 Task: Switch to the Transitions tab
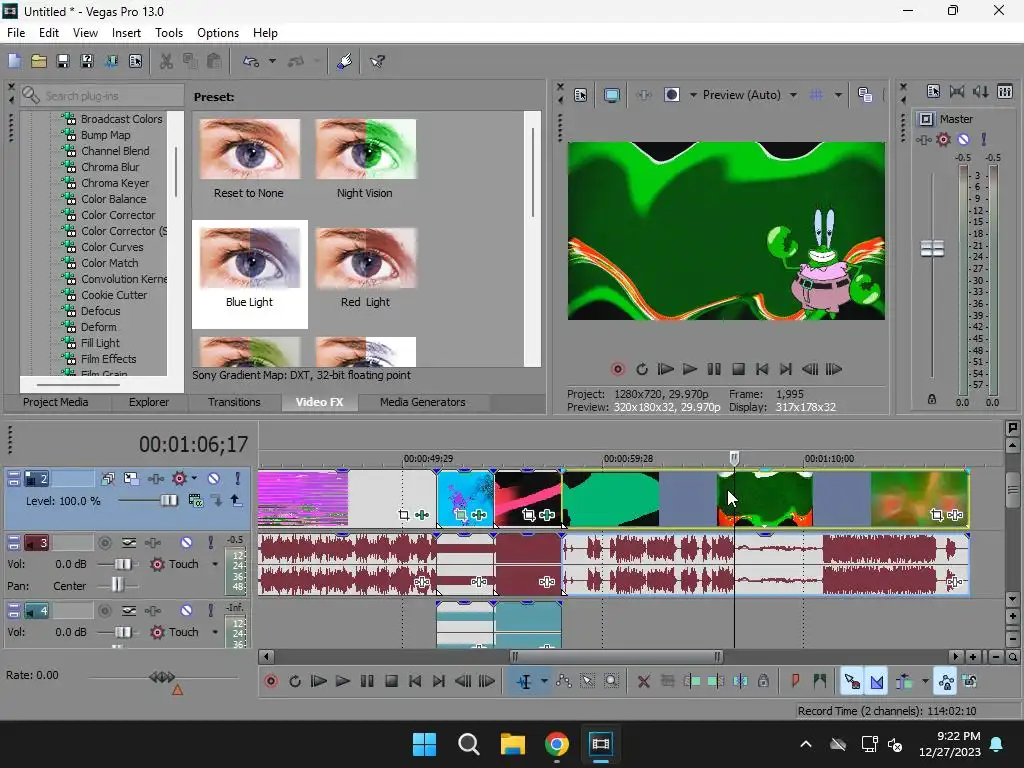tap(234, 402)
